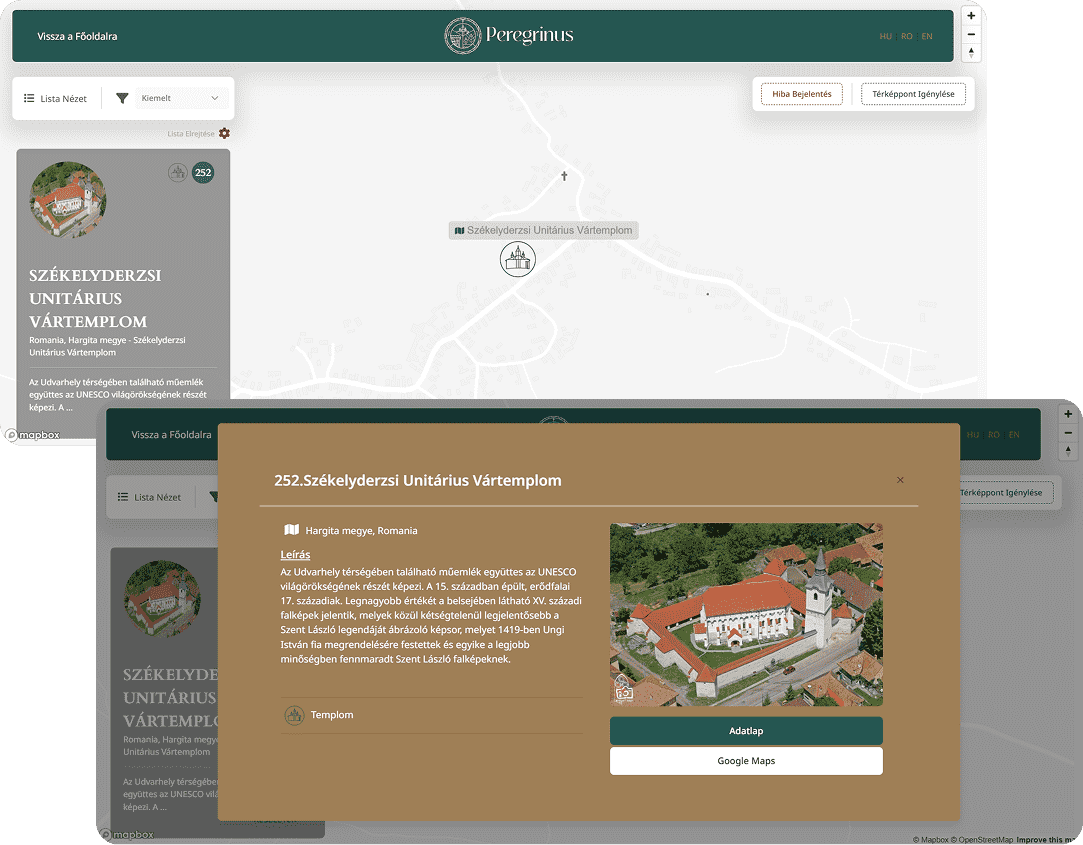Viewport: 1083px width, 845px height.
Task: Click the Leírás heading in the dialog
Action: pyautogui.click(x=295, y=555)
